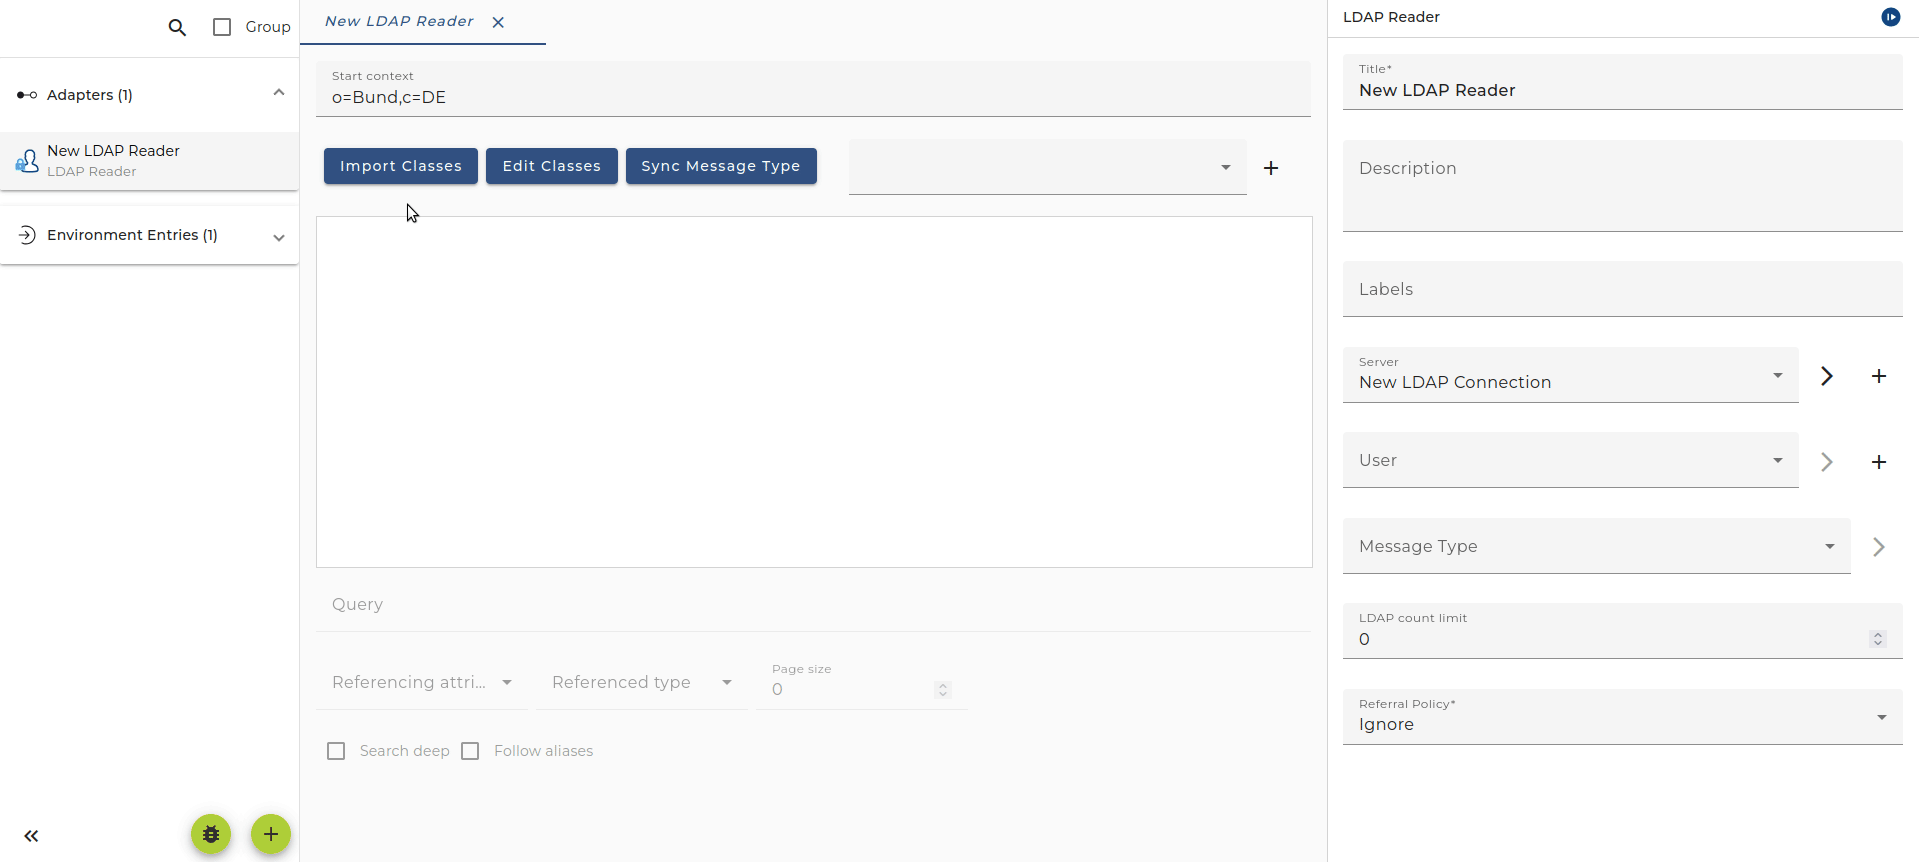The image size is (1919, 862).
Task: Open the Message Type dropdown
Action: point(1596,546)
